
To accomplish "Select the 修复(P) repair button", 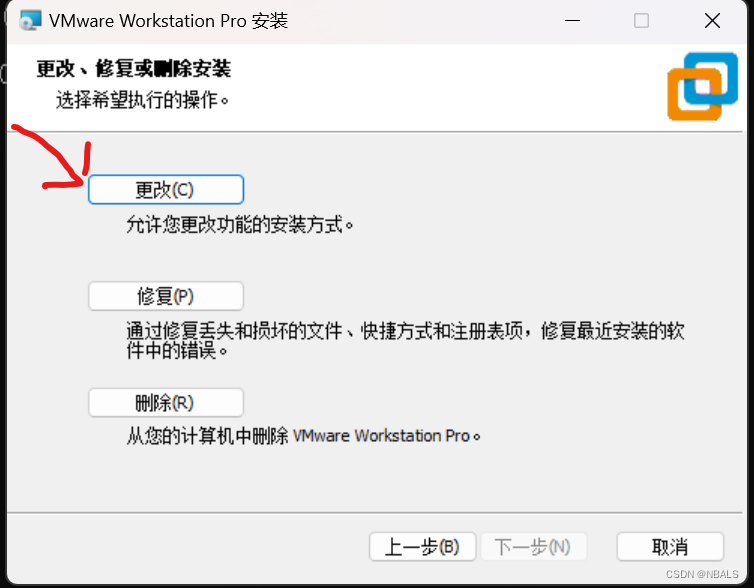I will [166, 296].
